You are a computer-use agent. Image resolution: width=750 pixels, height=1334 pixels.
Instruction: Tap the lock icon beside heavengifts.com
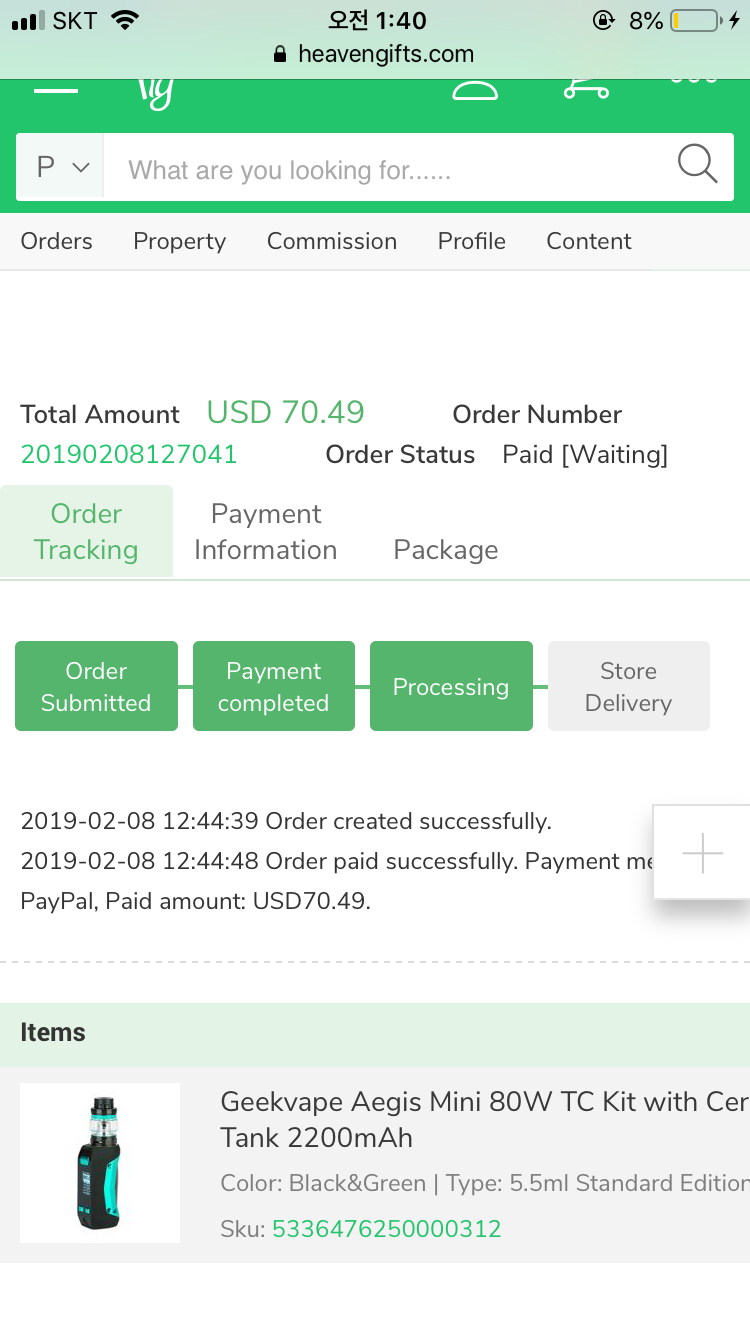[x=280, y=54]
